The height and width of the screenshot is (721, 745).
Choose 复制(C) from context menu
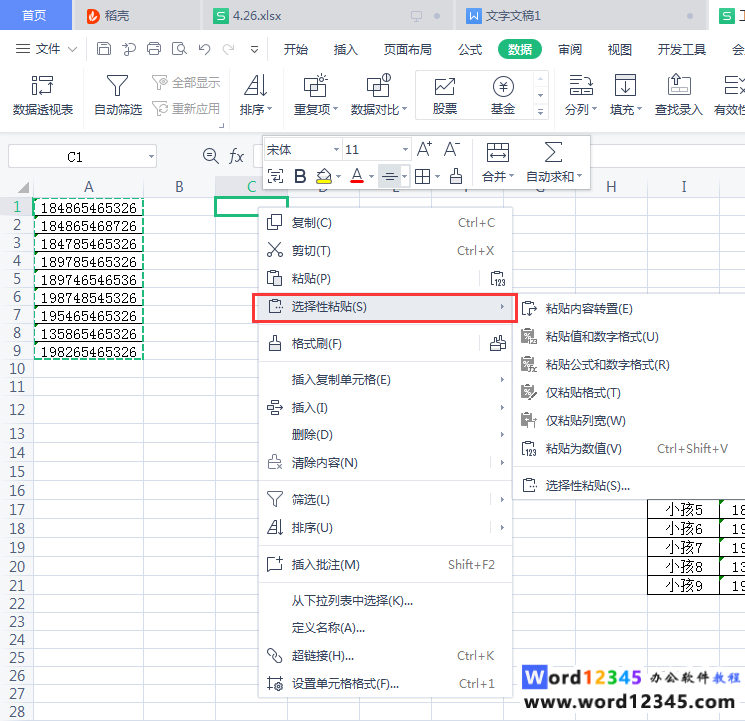tap(385, 222)
